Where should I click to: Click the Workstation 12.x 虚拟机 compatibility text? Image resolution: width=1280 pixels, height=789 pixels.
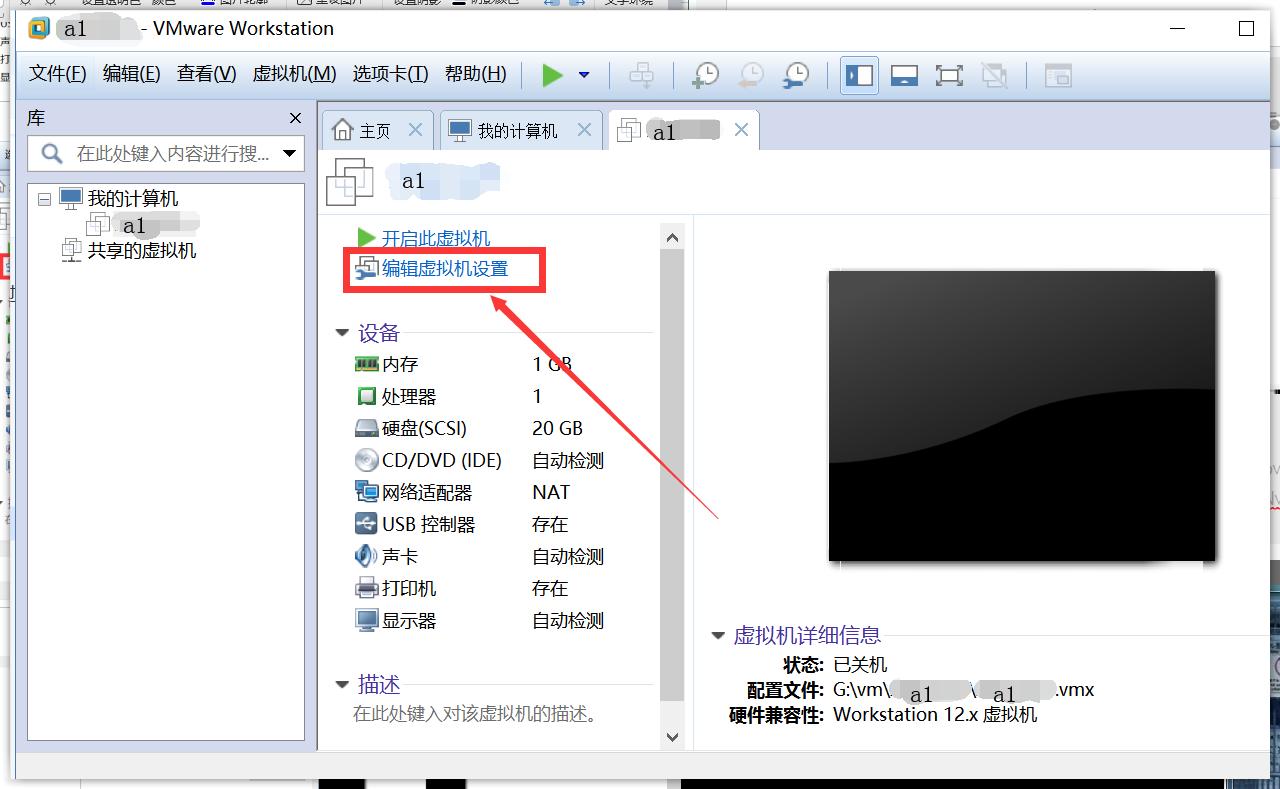pos(935,715)
